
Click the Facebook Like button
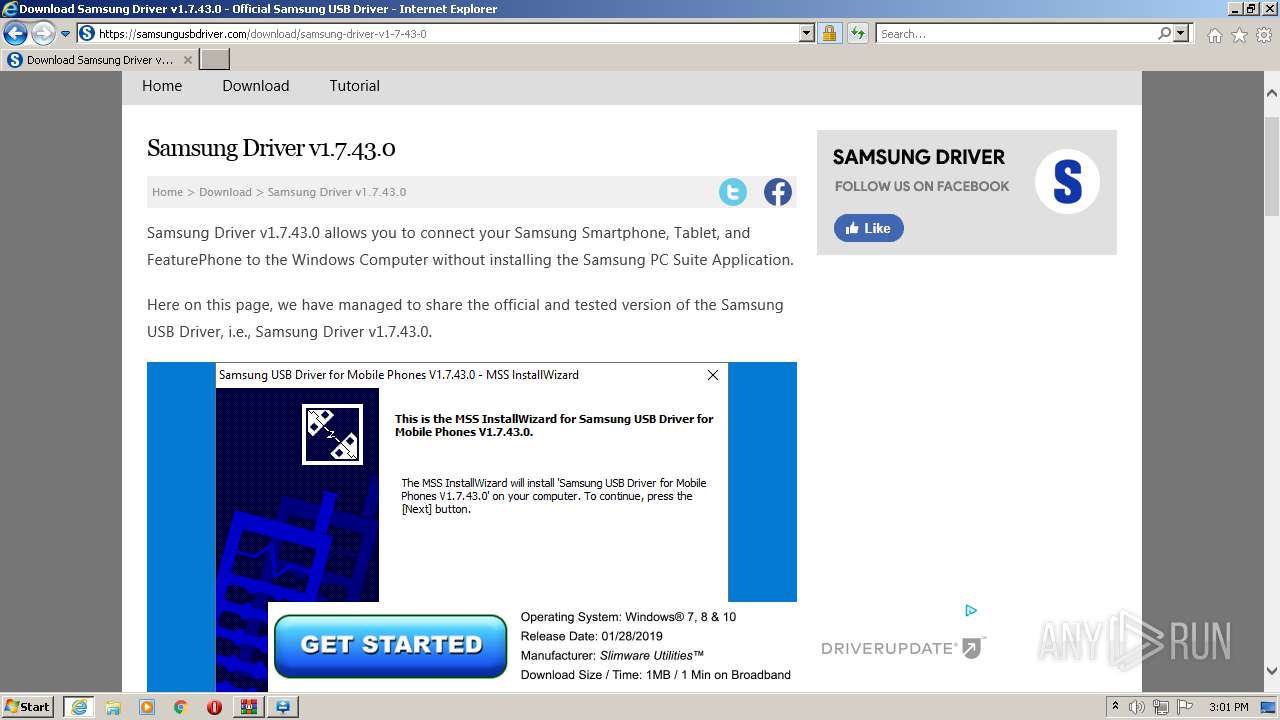click(x=869, y=228)
